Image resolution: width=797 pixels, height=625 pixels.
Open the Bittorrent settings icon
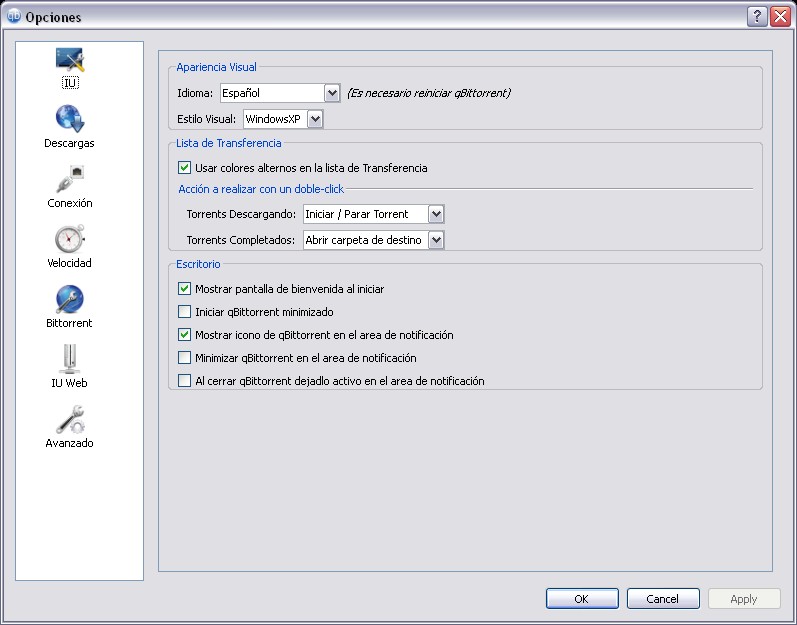pyautogui.click(x=70, y=298)
